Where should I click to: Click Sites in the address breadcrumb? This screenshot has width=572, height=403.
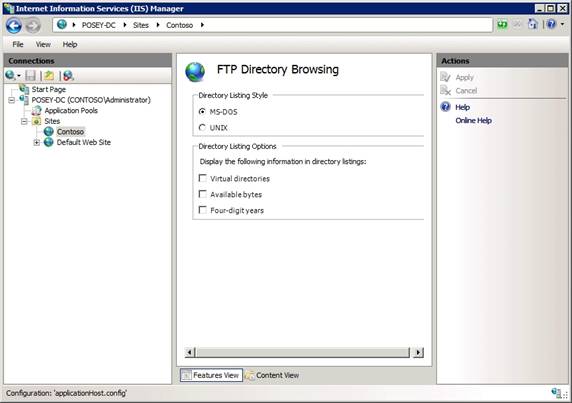pyautogui.click(x=141, y=25)
